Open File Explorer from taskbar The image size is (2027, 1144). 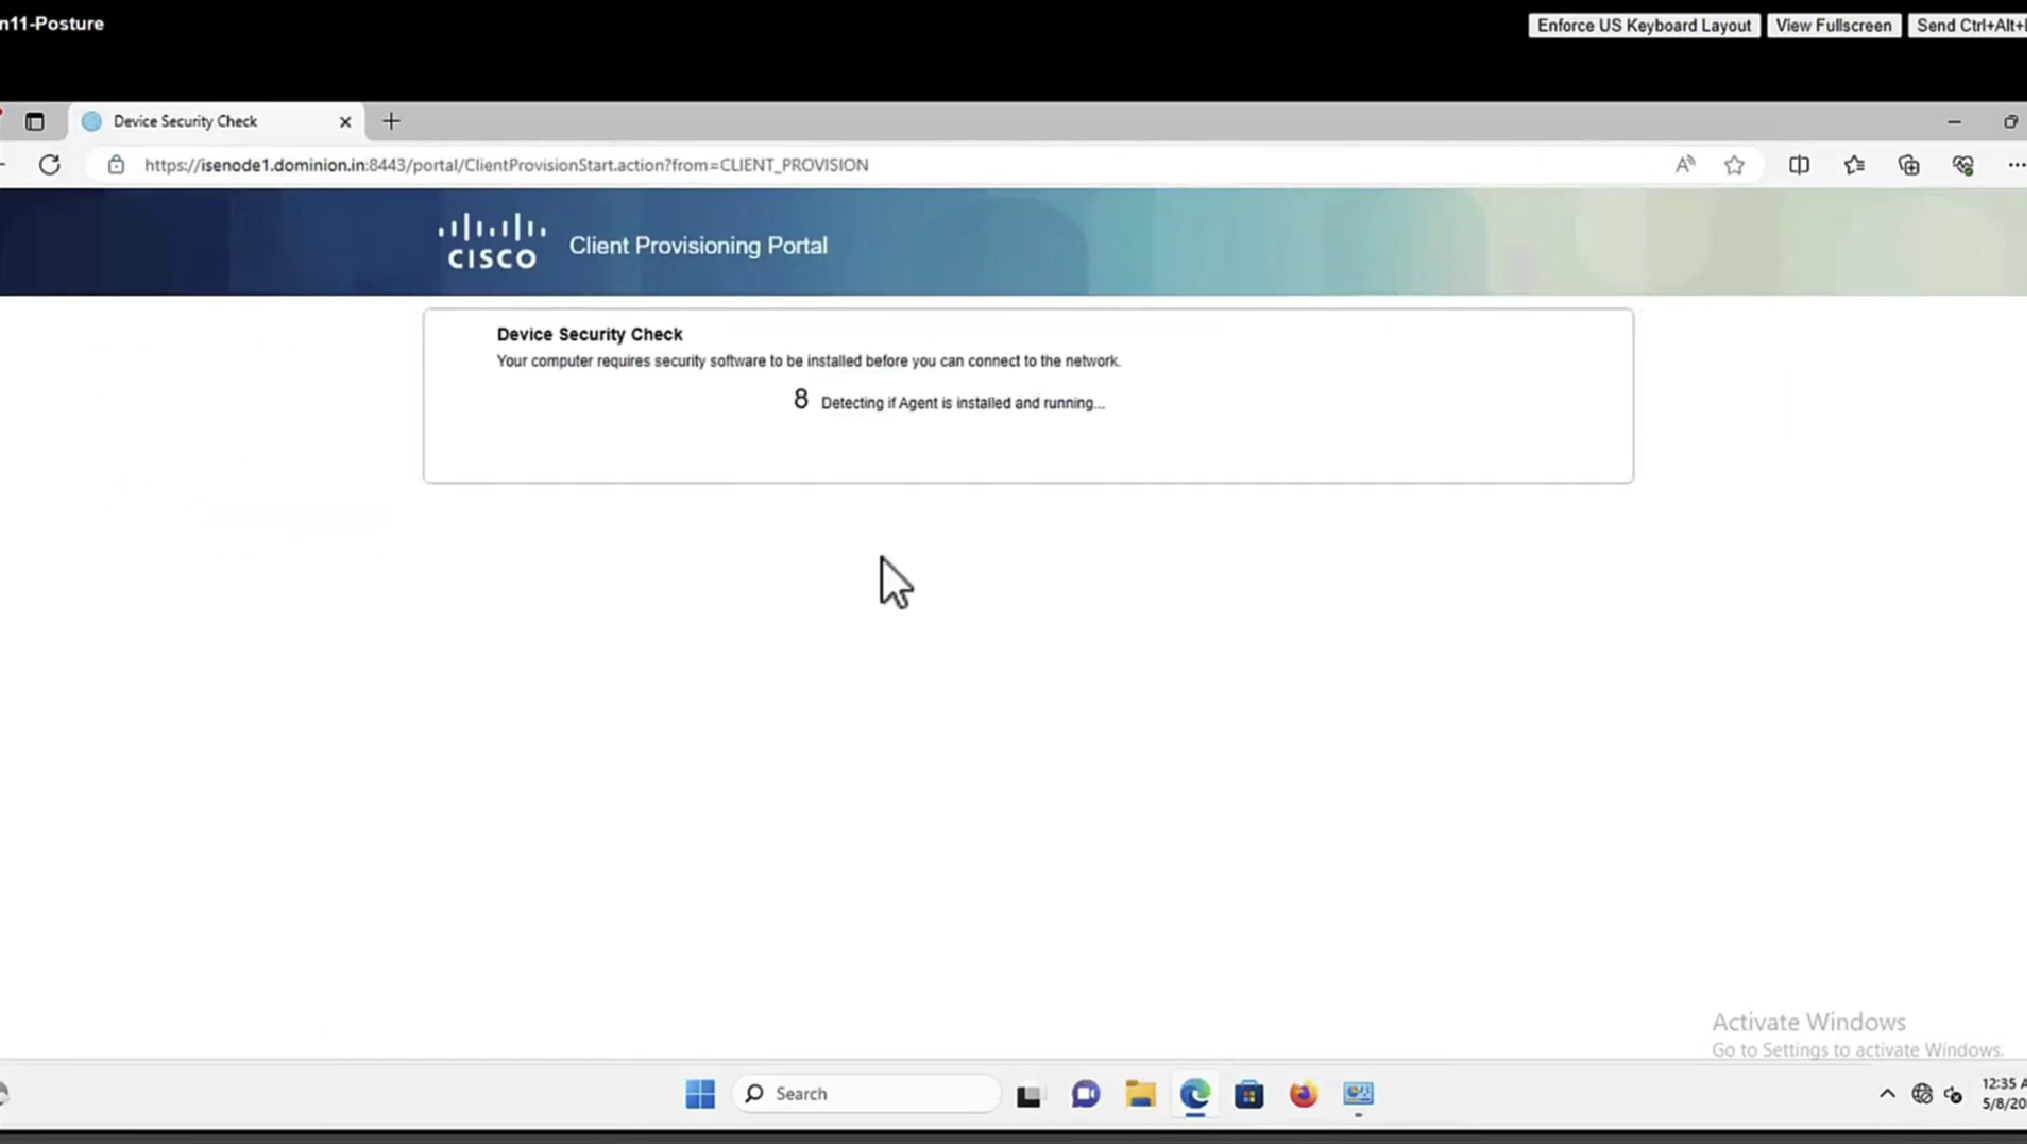(x=1140, y=1094)
